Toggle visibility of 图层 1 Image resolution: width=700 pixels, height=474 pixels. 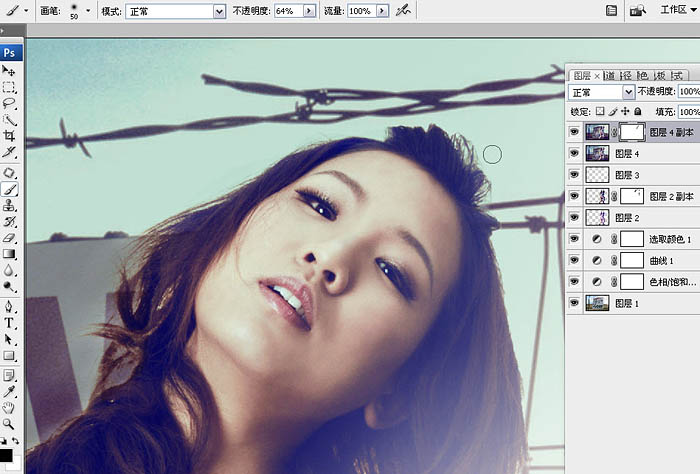[x=574, y=303]
